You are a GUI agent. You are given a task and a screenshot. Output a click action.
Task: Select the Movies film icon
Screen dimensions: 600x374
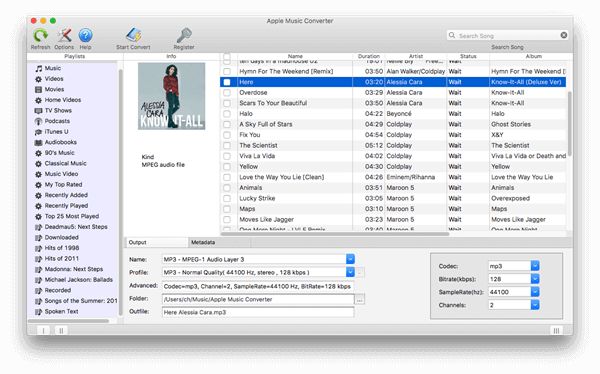pos(39,90)
